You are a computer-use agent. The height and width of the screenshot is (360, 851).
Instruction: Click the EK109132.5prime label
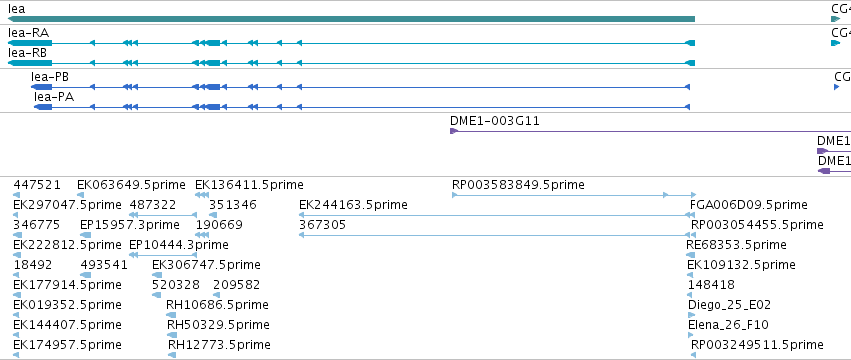point(741,265)
